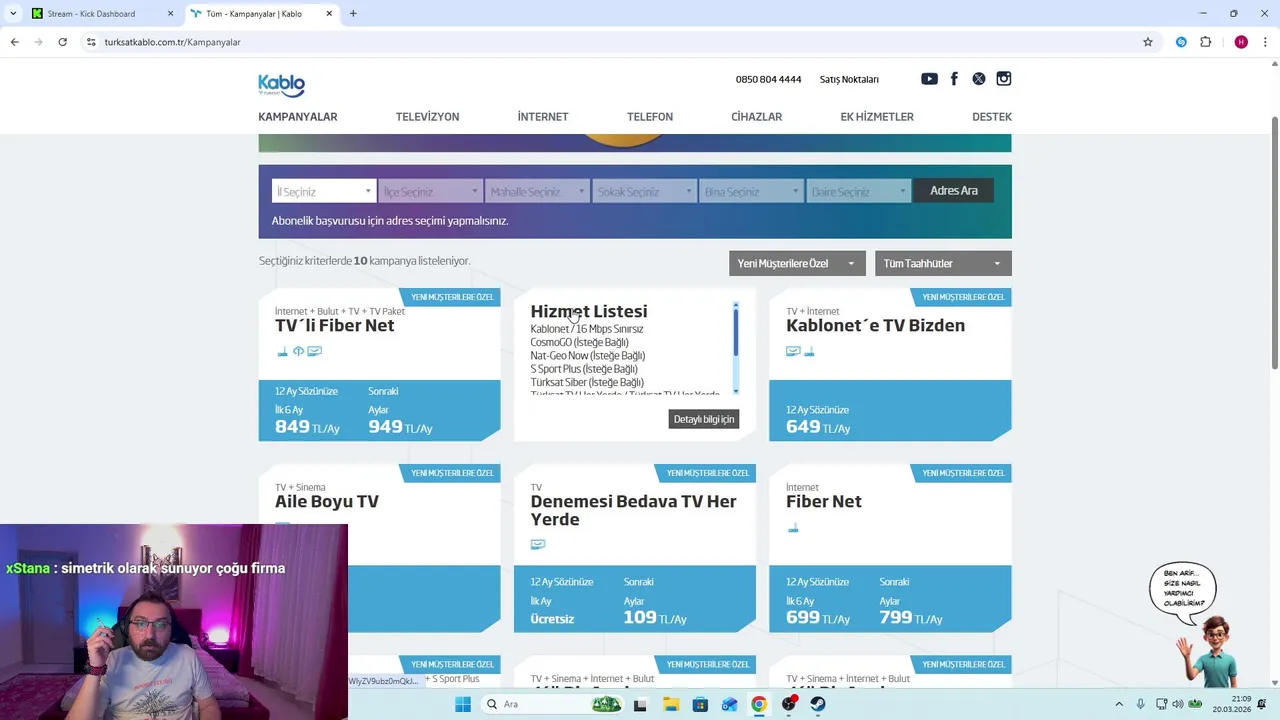Open the virtual assistant Arif avatar
The image size is (1280, 720).
pos(1213,650)
